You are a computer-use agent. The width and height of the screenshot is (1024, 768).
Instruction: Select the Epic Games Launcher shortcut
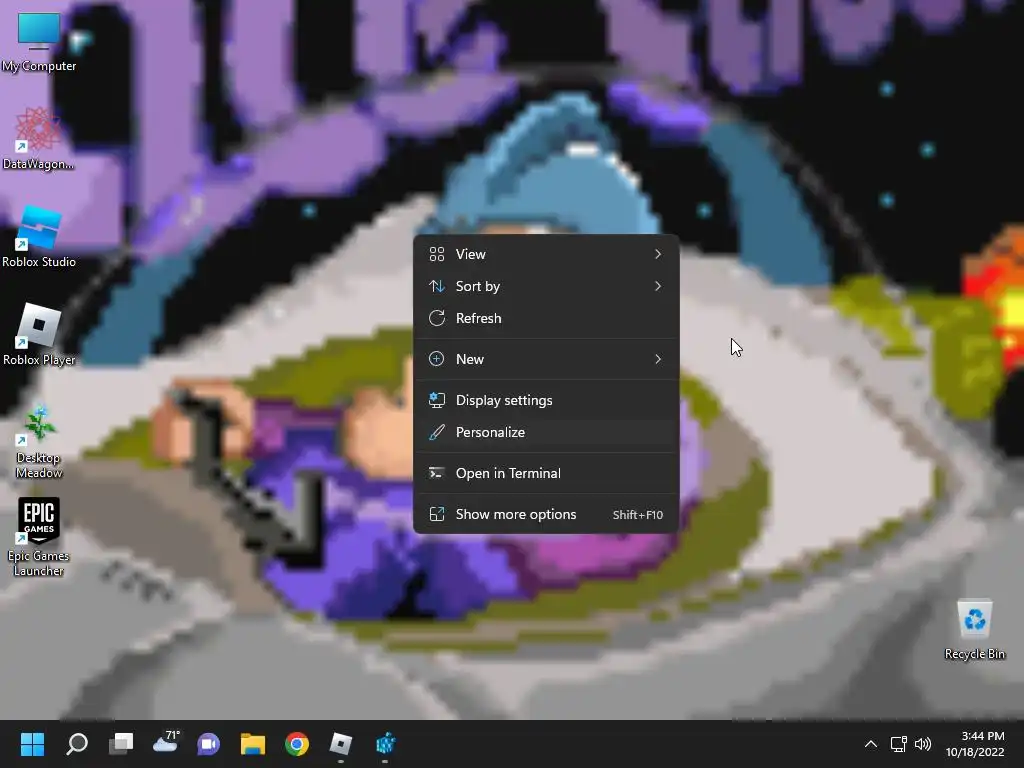point(39,537)
